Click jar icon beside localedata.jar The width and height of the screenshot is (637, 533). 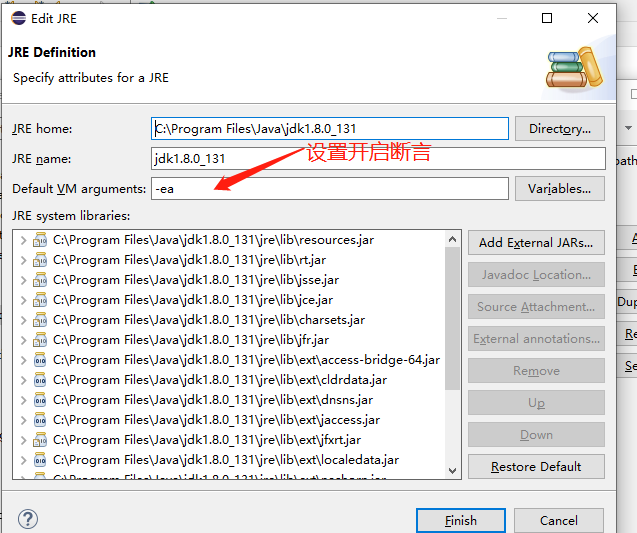(40, 460)
